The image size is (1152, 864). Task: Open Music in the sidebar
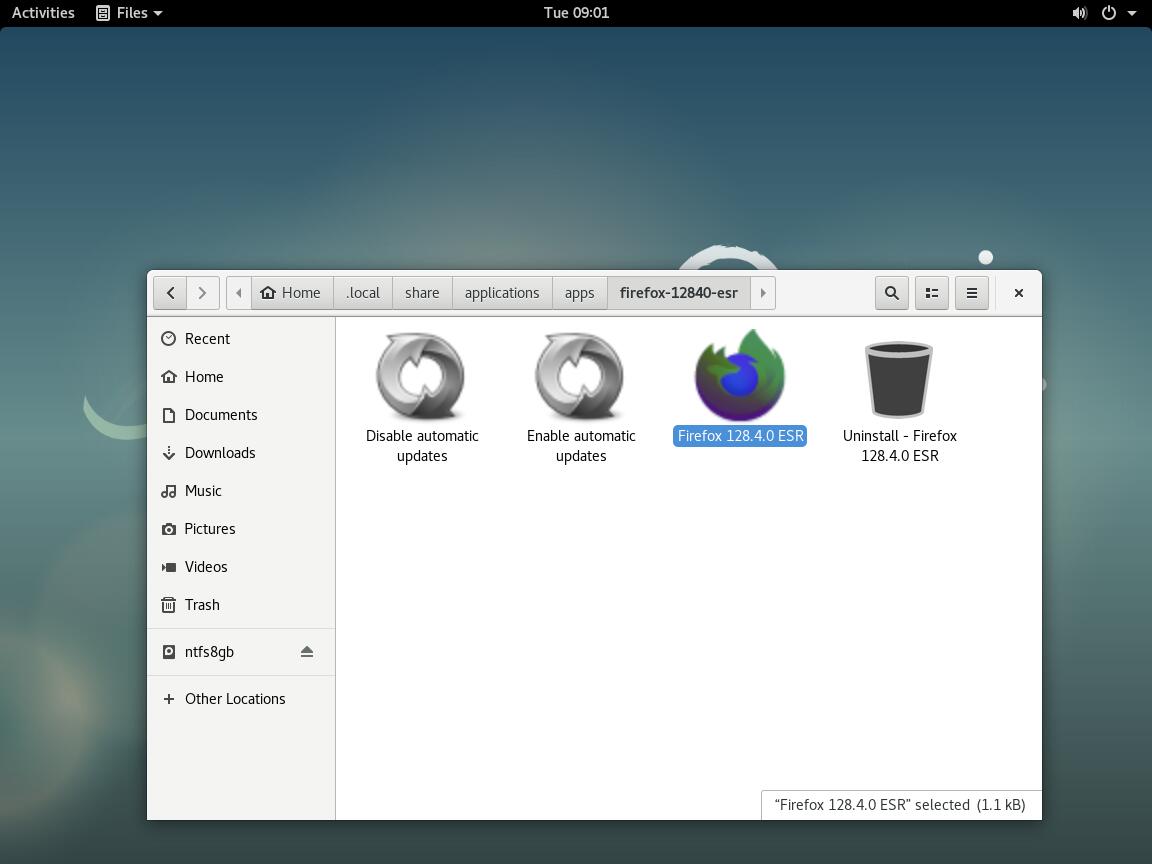point(241,491)
